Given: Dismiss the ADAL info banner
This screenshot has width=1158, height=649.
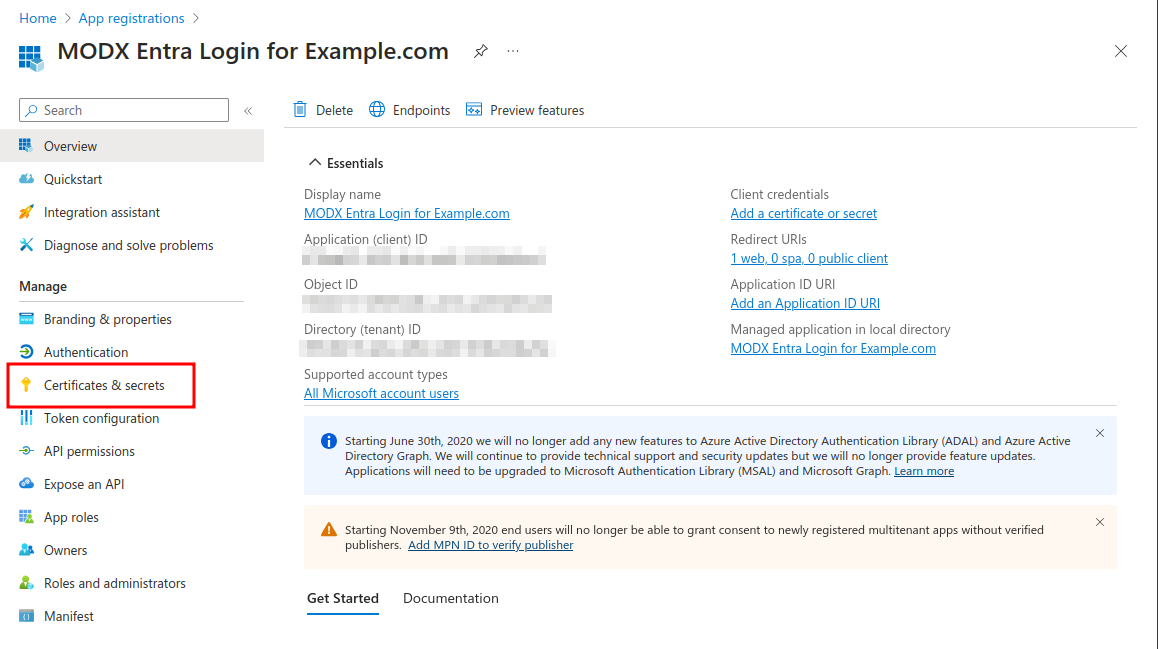Looking at the screenshot, I should click(x=1100, y=433).
